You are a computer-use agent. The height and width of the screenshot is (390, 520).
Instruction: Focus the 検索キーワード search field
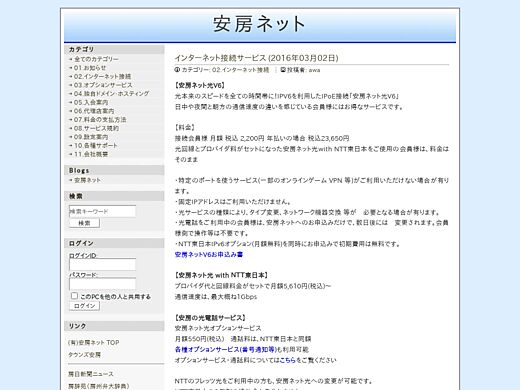[102, 211]
